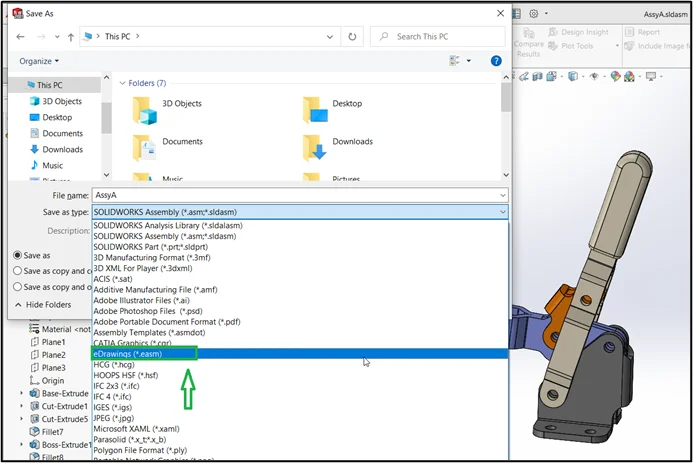Choose HOOPS HSF (*.hsf) file type

pyautogui.click(x=300, y=375)
